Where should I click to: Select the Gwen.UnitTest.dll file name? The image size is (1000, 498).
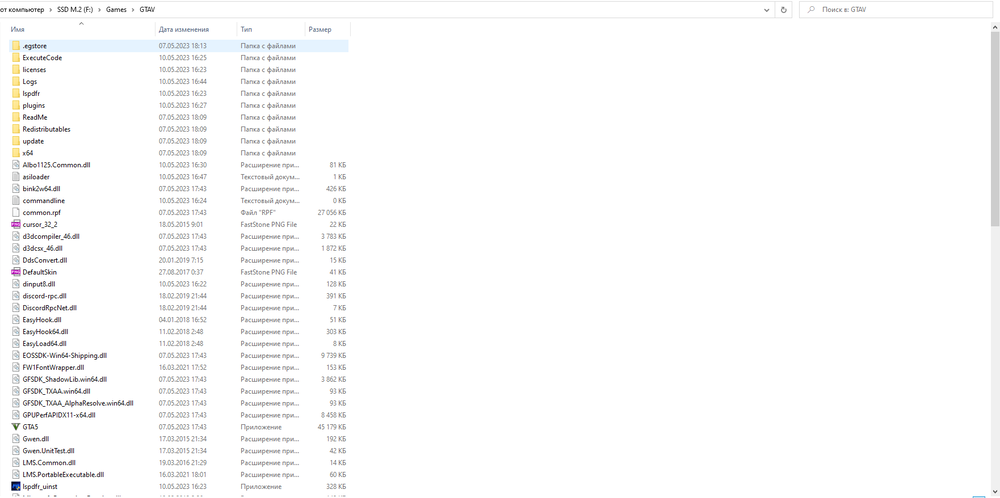coord(48,451)
